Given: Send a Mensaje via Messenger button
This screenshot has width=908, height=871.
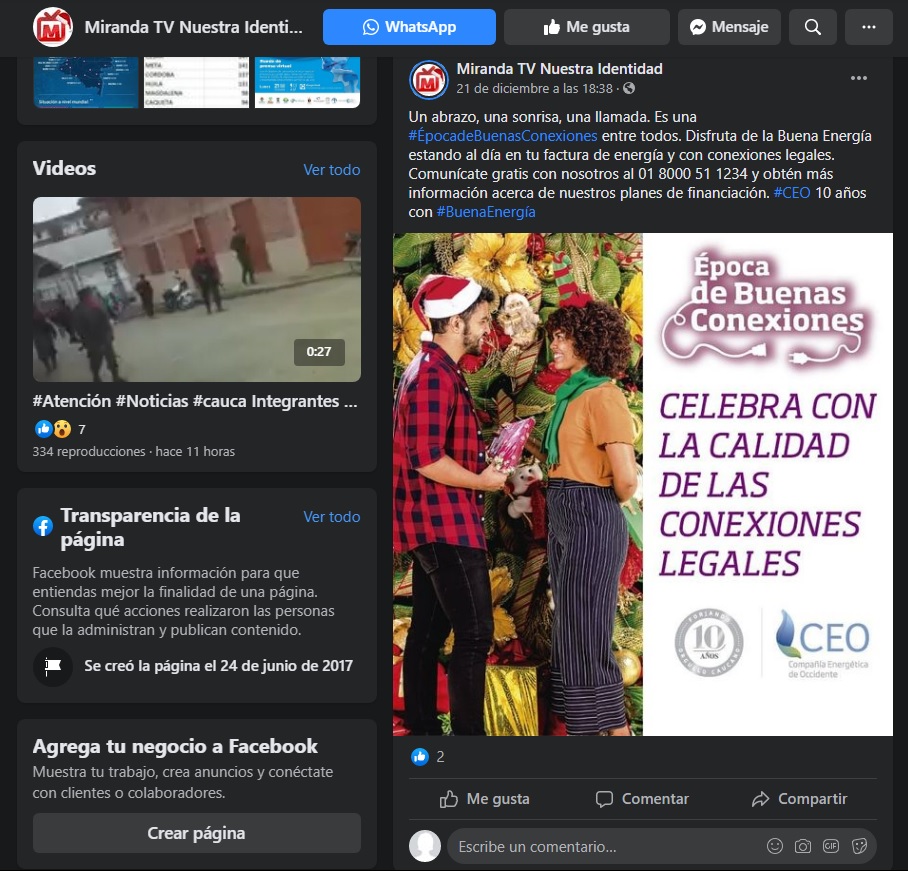Looking at the screenshot, I should coord(729,27).
